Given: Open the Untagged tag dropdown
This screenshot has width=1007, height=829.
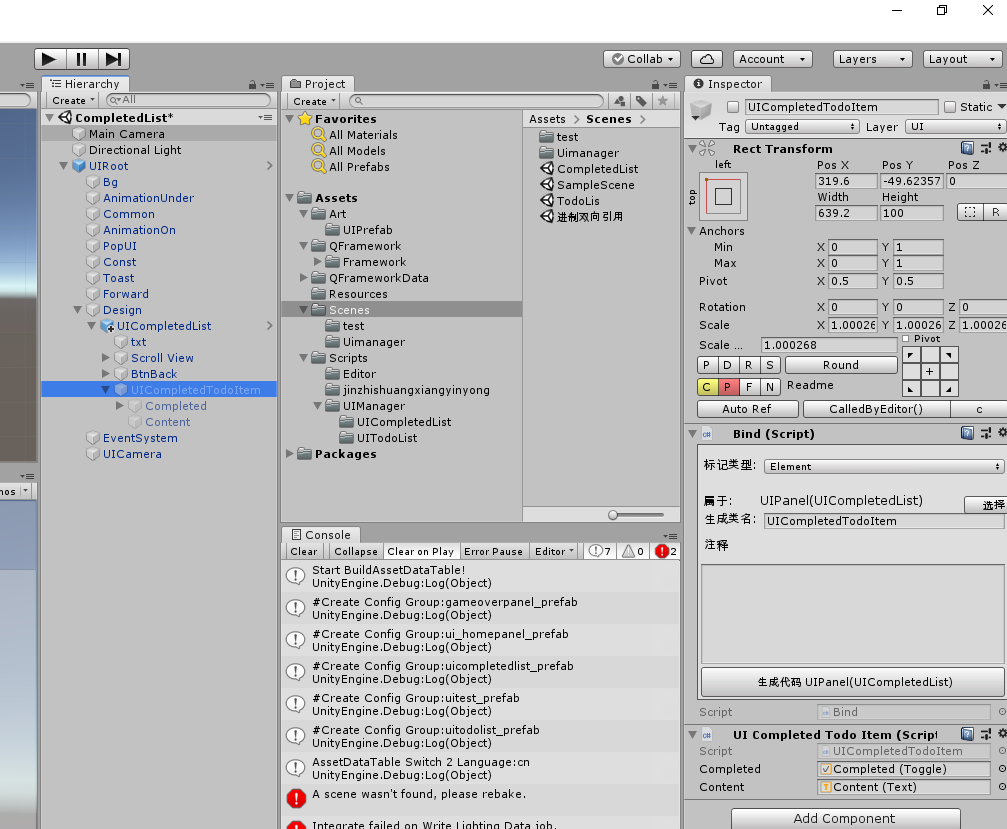Looking at the screenshot, I should (801, 126).
